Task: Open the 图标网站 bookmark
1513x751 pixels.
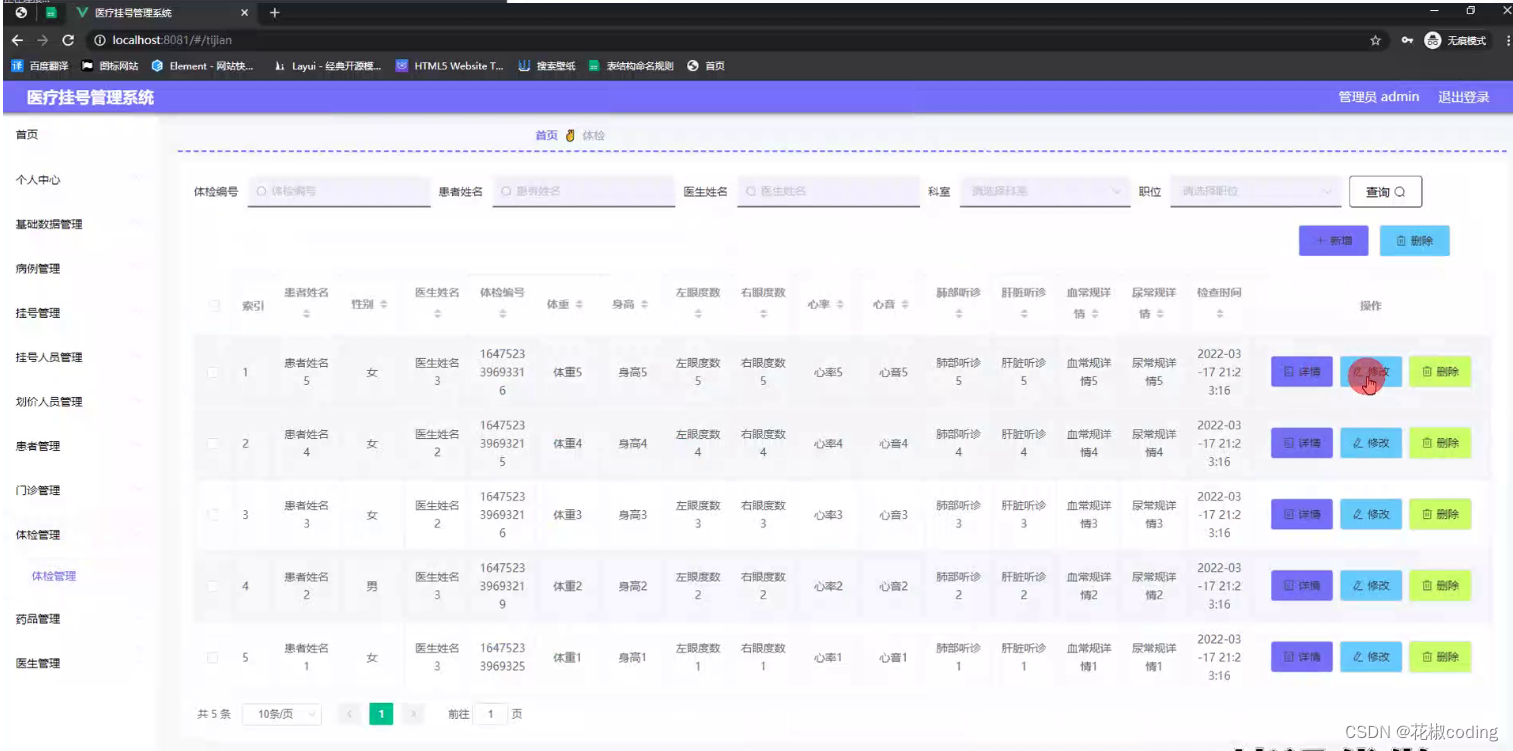Action: click(x=110, y=66)
